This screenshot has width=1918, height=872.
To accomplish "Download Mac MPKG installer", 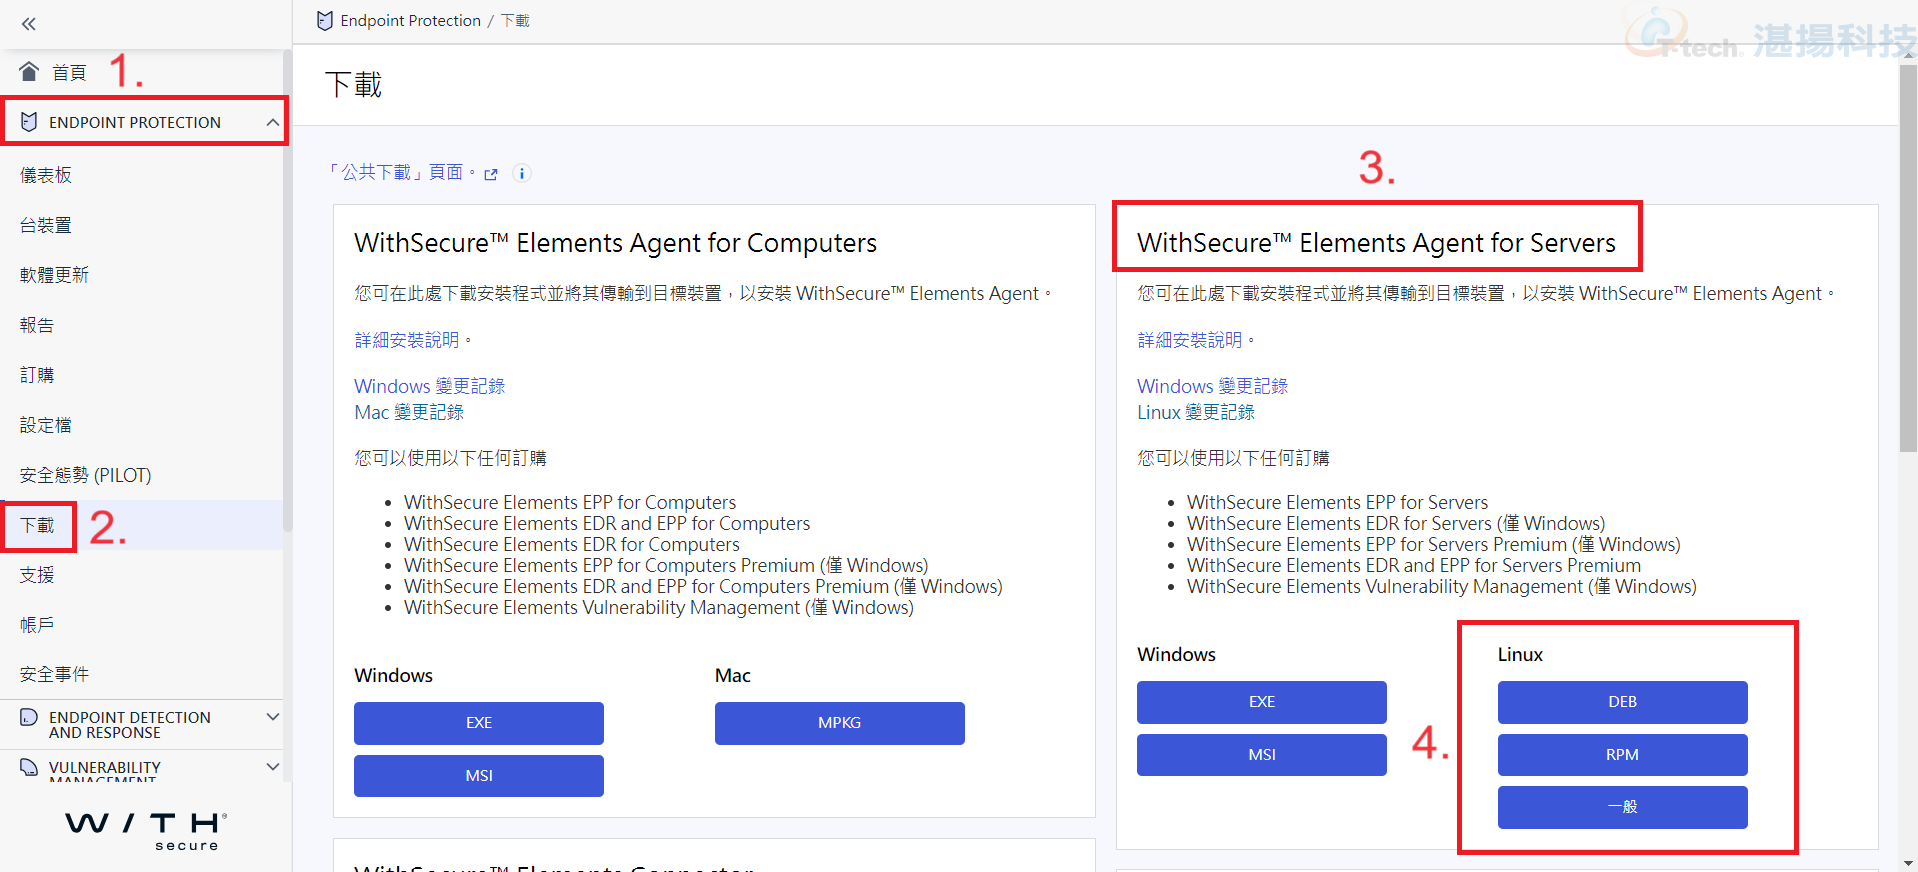I will [840, 723].
